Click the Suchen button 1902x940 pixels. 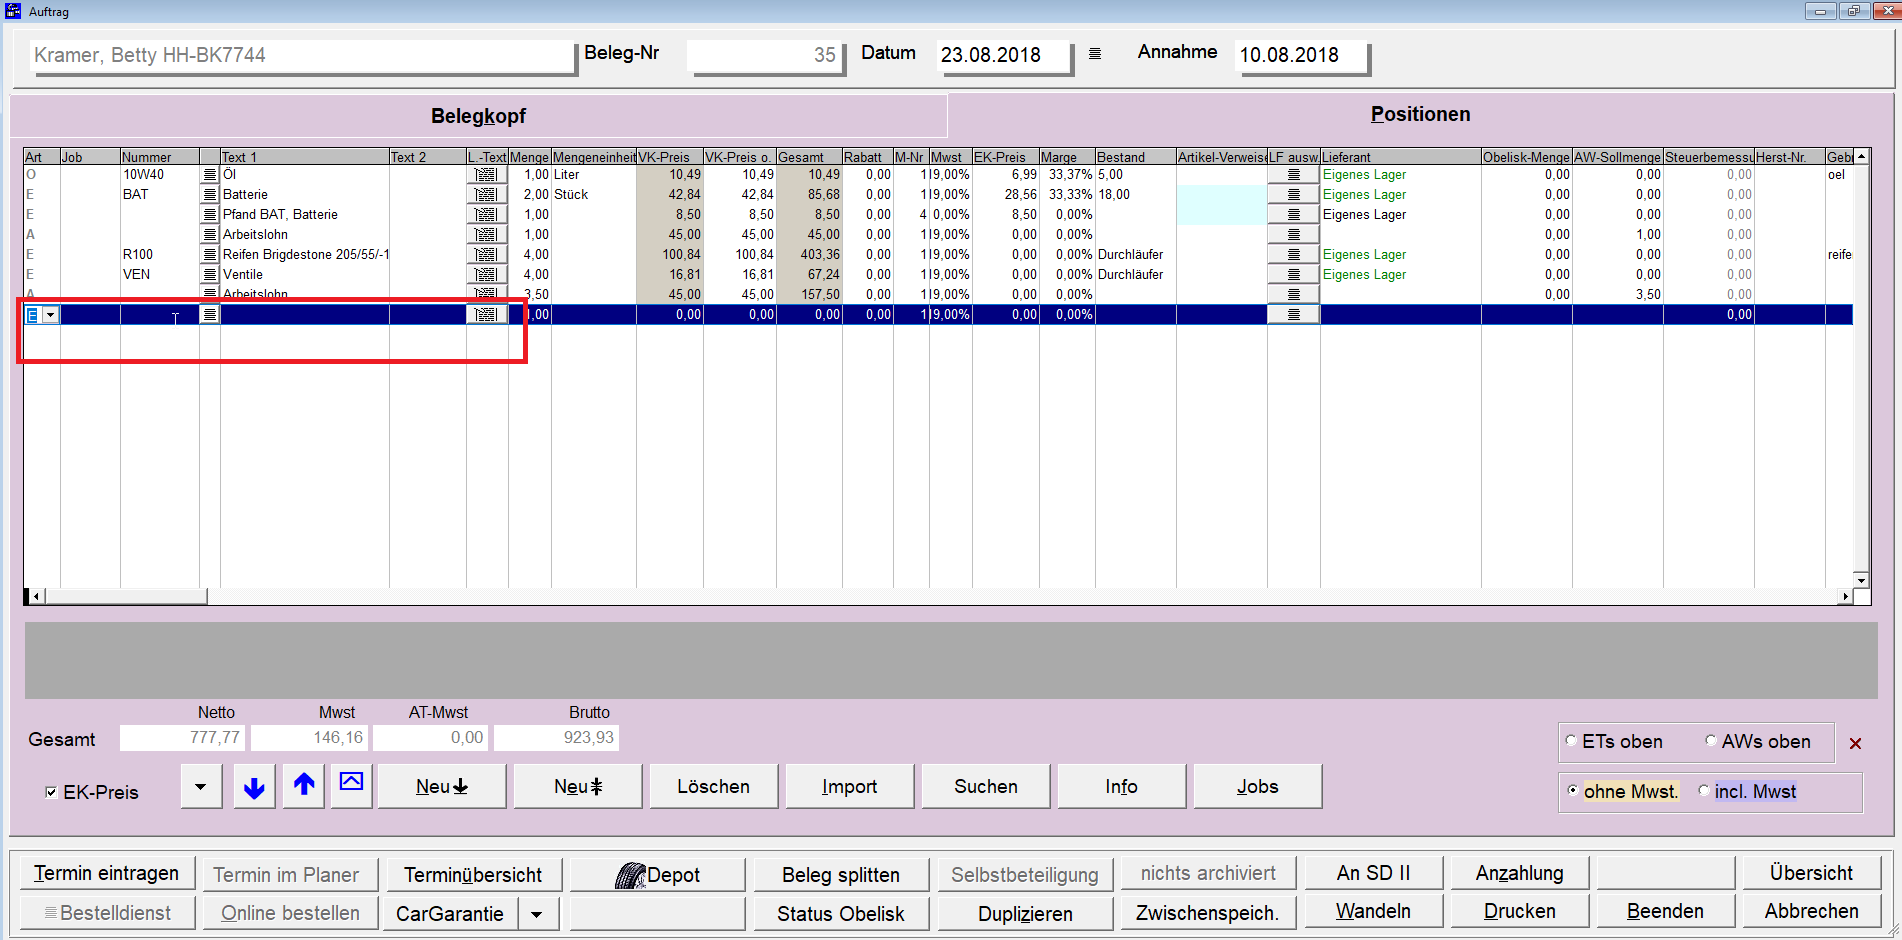tap(985, 787)
